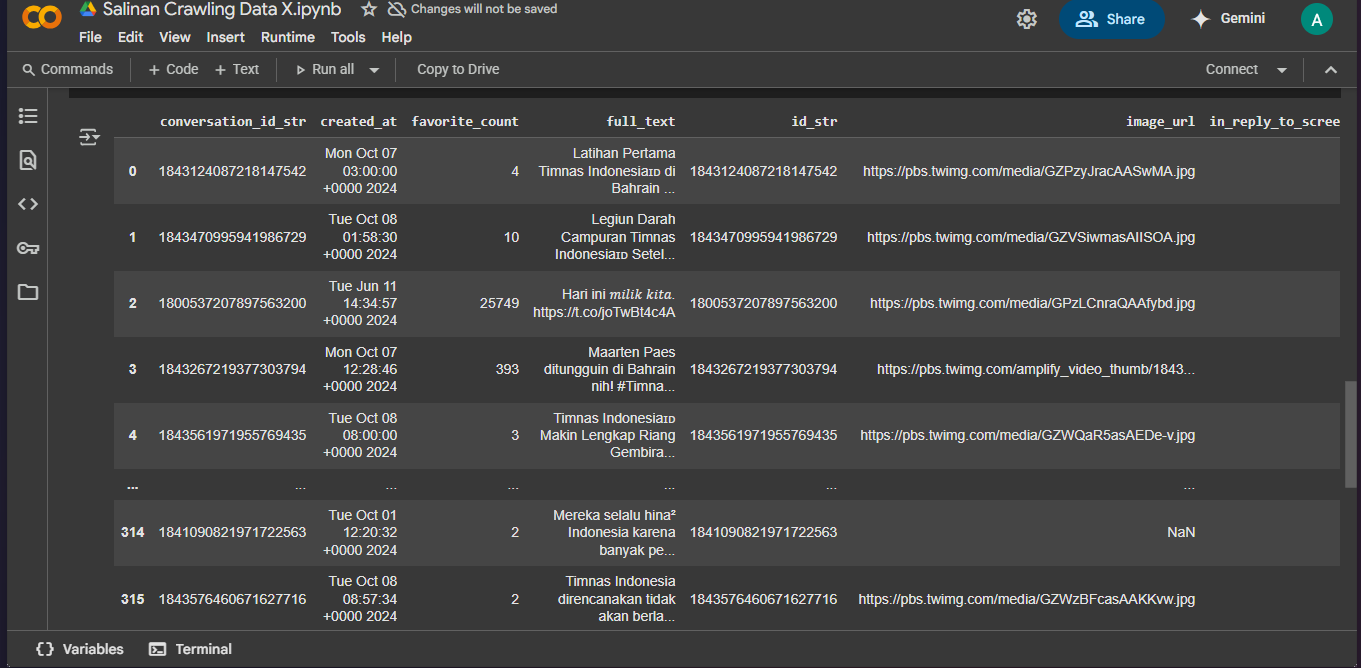The width and height of the screenshot is (1361, 668).
Task: Add a new Code cell
Action: pyautogui.click(x=173, y=69)
